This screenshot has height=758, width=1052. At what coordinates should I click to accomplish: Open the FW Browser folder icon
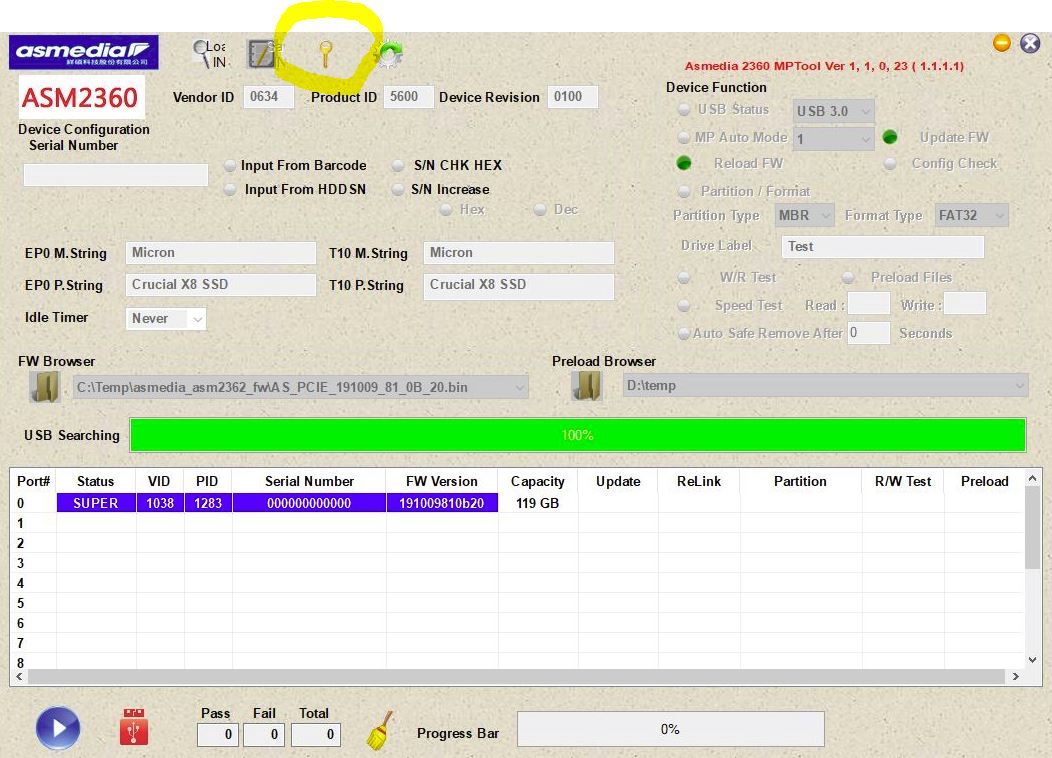(x=45, y=387)
